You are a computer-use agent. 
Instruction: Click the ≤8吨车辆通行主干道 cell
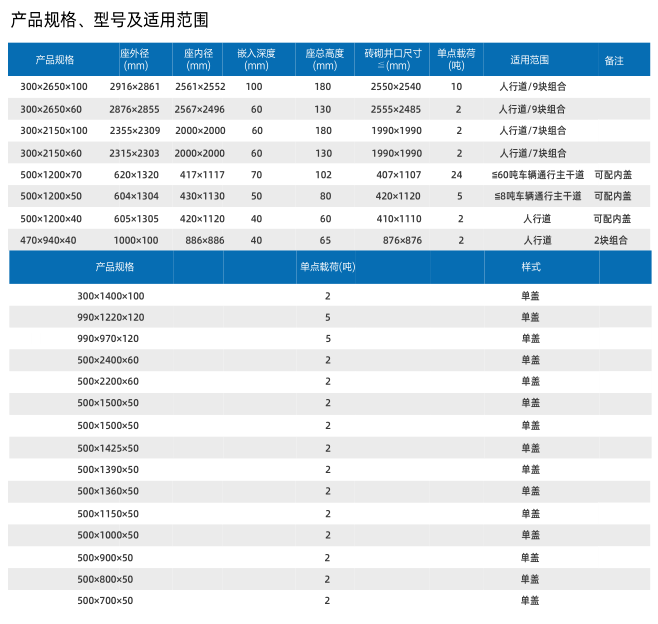(538, 197)
